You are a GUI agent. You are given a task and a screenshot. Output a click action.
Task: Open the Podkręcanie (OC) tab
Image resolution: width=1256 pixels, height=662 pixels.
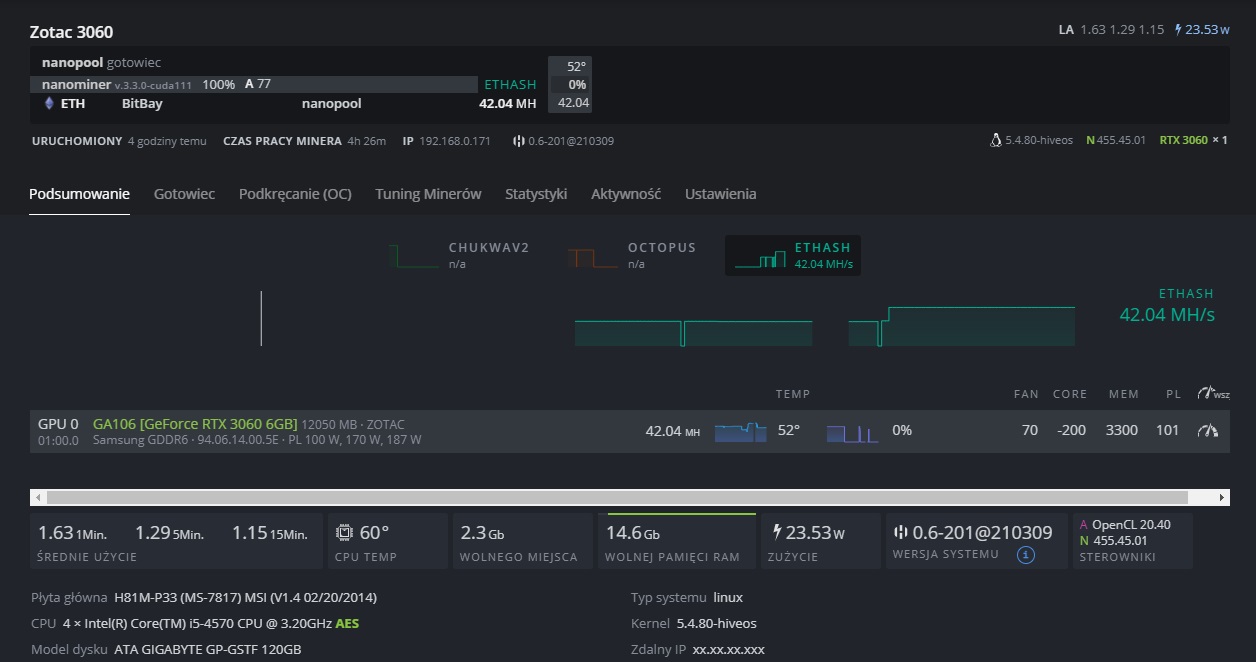click(x=295, y=194)
